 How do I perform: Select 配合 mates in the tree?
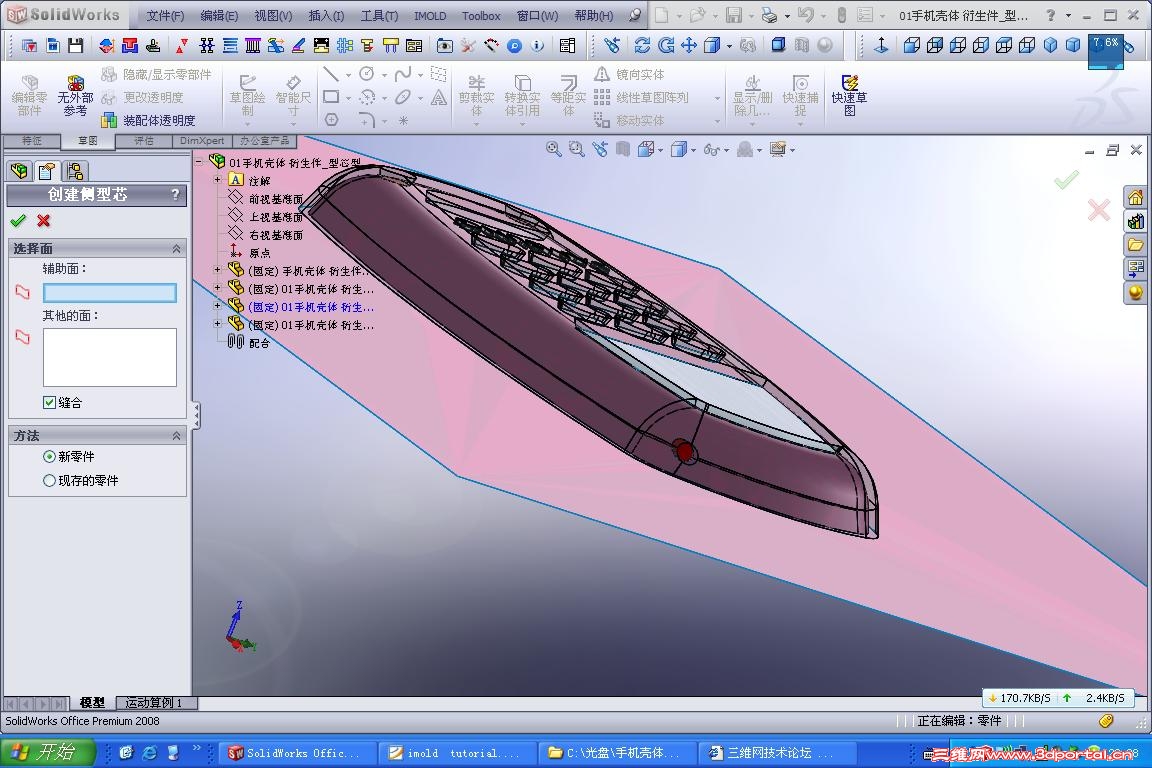click(259, 342)
